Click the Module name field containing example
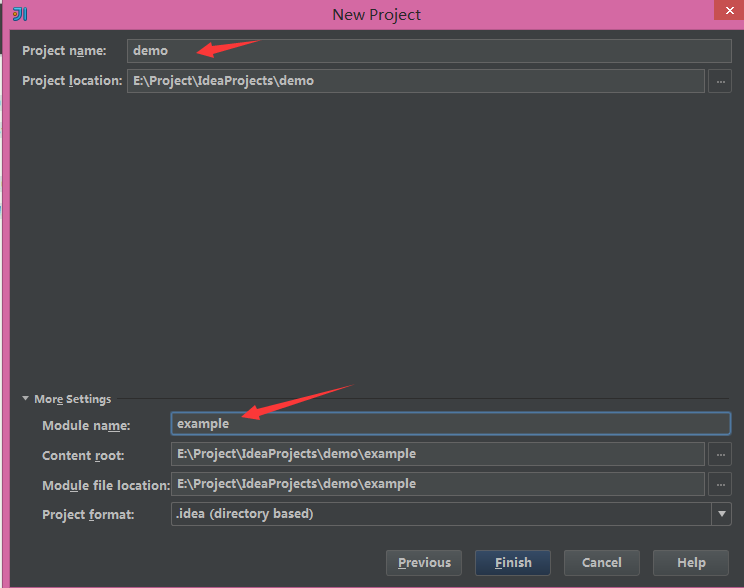Image resolution: width=744 pixels, height=588 pixels. point(450,423)
